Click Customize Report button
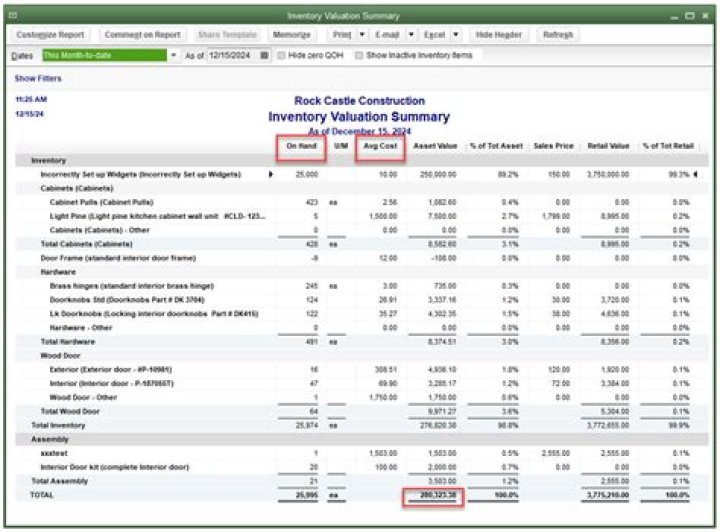The width and height of the screenshot is (720, 532). coord(50,35)
